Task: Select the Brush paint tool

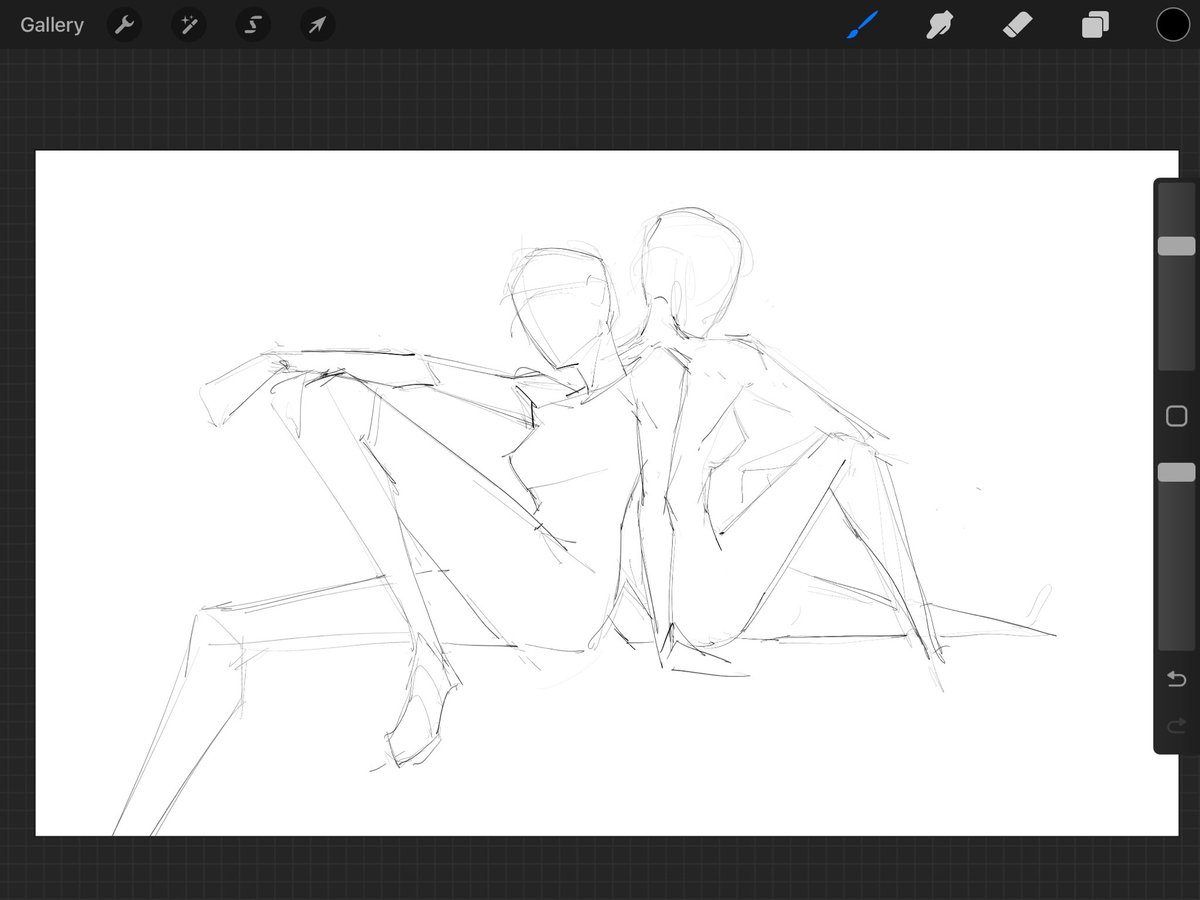Action: [x=861, y=25]
